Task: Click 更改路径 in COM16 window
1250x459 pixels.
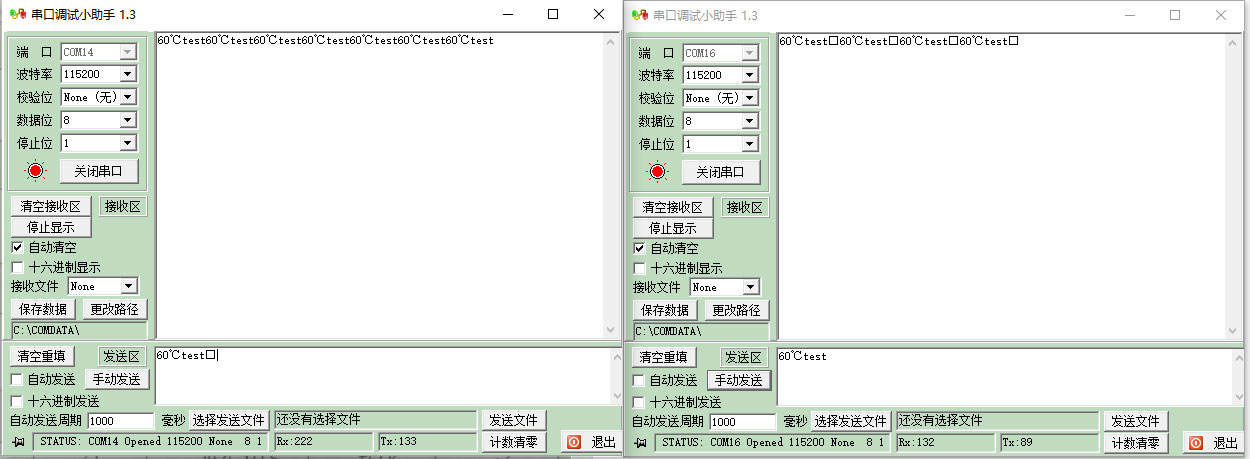Action: point(737,310)
